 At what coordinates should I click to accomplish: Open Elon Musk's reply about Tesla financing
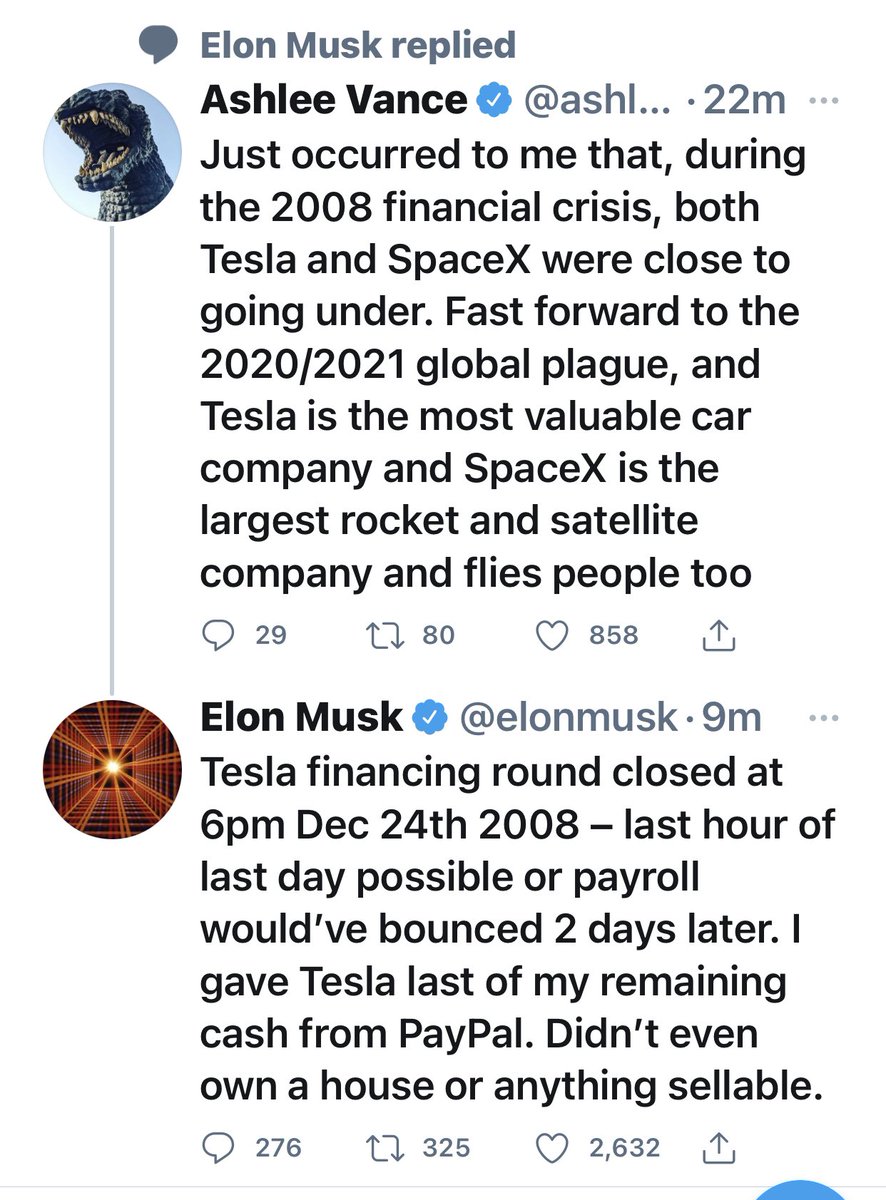pyautogui.click(x=518, y=927)
